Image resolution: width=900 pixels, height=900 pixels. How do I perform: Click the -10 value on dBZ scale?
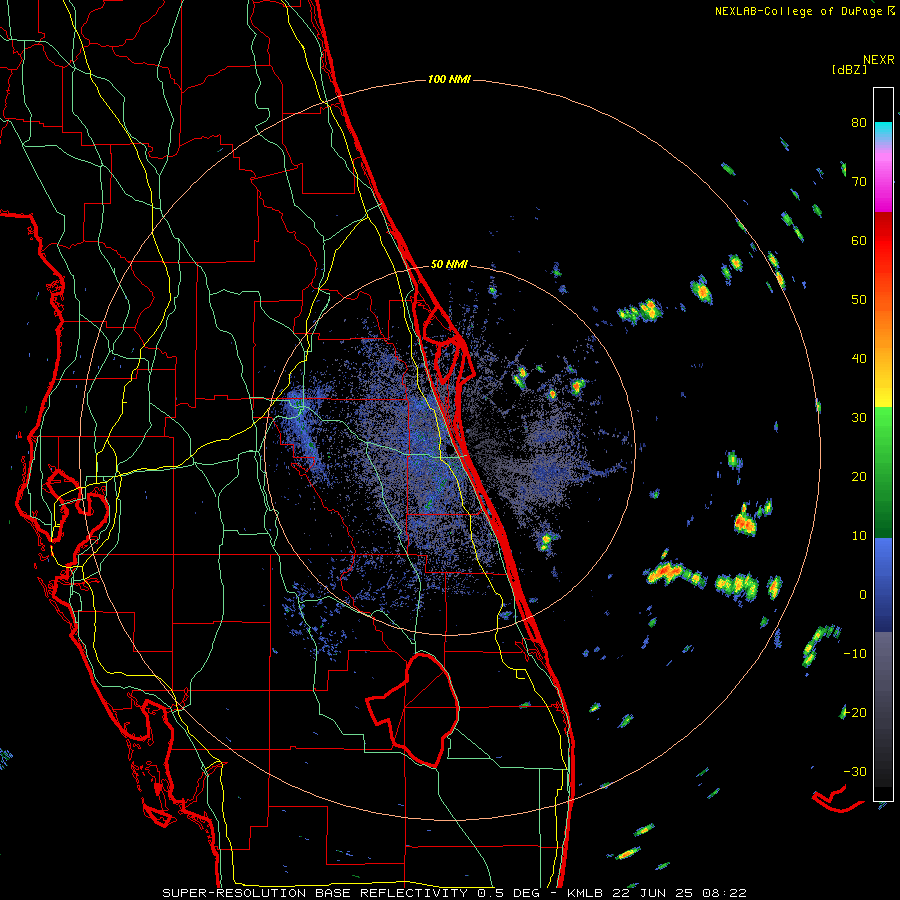(855, 654)
